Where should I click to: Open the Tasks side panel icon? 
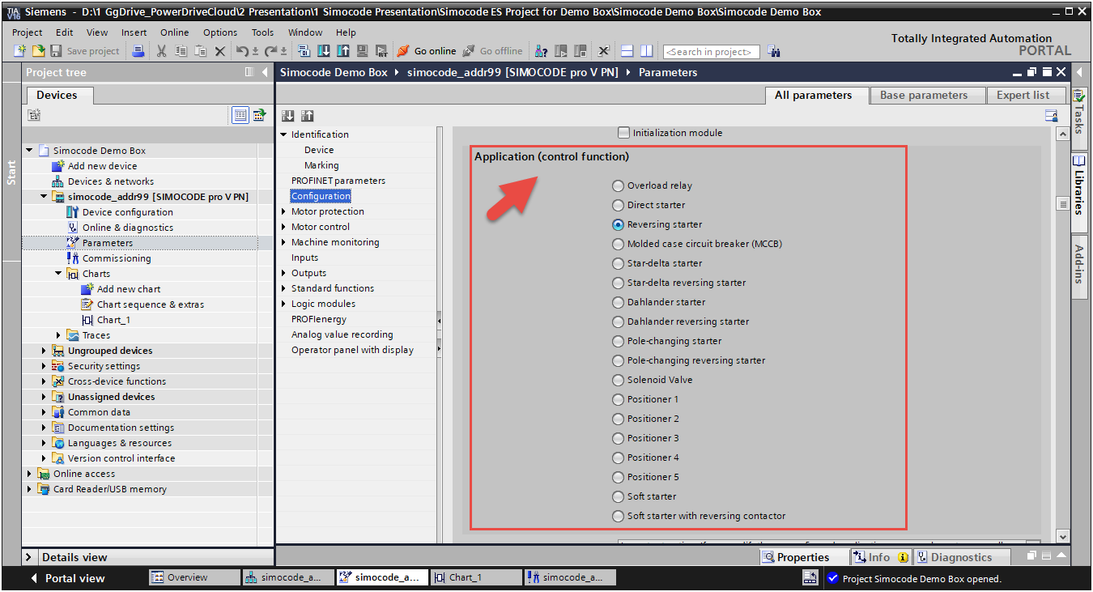click(x=1079, y=97)
